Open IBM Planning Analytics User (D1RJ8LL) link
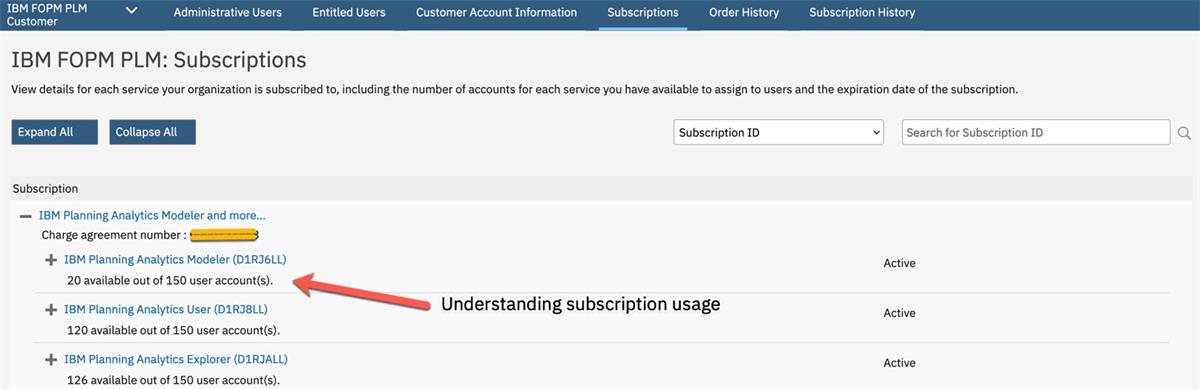Screen dimensions: 1200x389 [x=165, y=310]
